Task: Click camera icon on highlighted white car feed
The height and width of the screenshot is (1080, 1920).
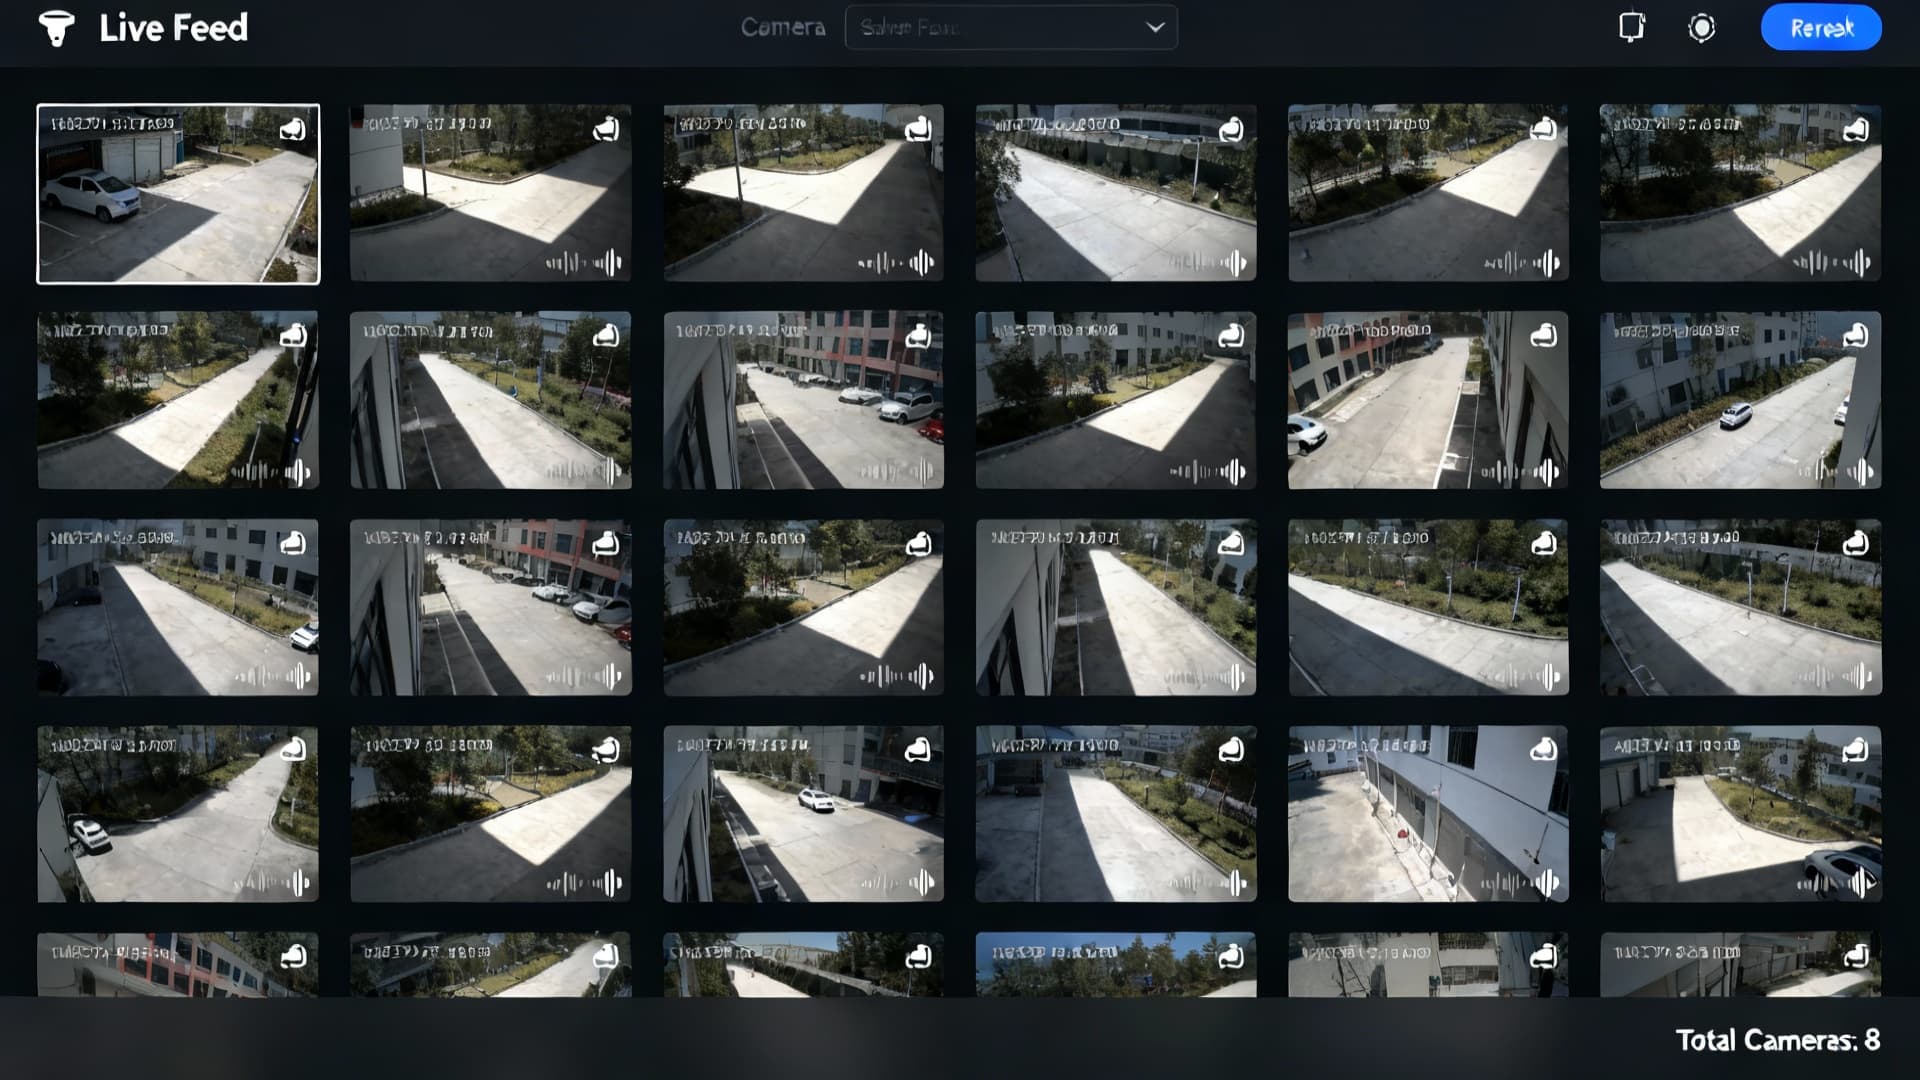Action: [292, 129]
